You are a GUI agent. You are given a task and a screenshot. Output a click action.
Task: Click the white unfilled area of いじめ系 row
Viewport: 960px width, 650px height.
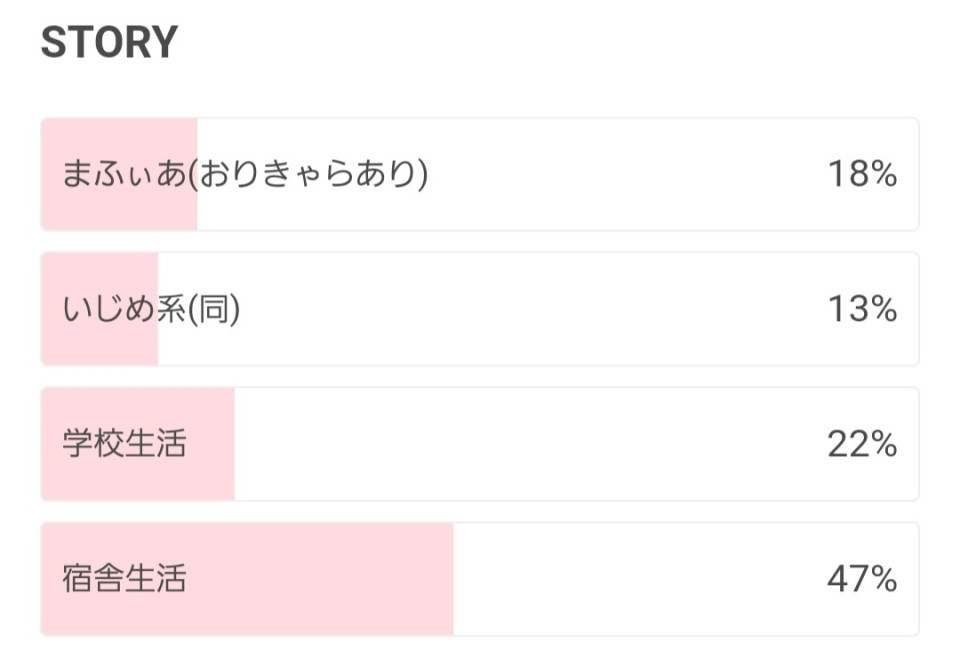click(x=539, y=309)
